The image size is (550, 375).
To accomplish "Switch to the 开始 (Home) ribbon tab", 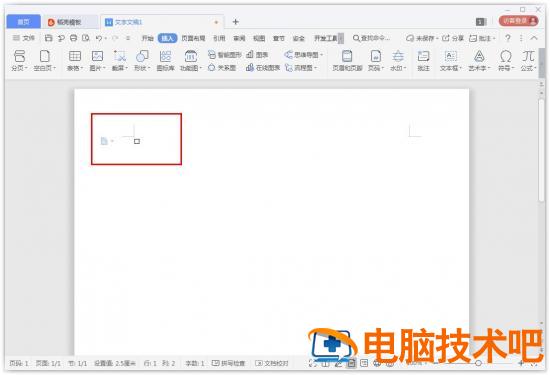I will (147, 38).
